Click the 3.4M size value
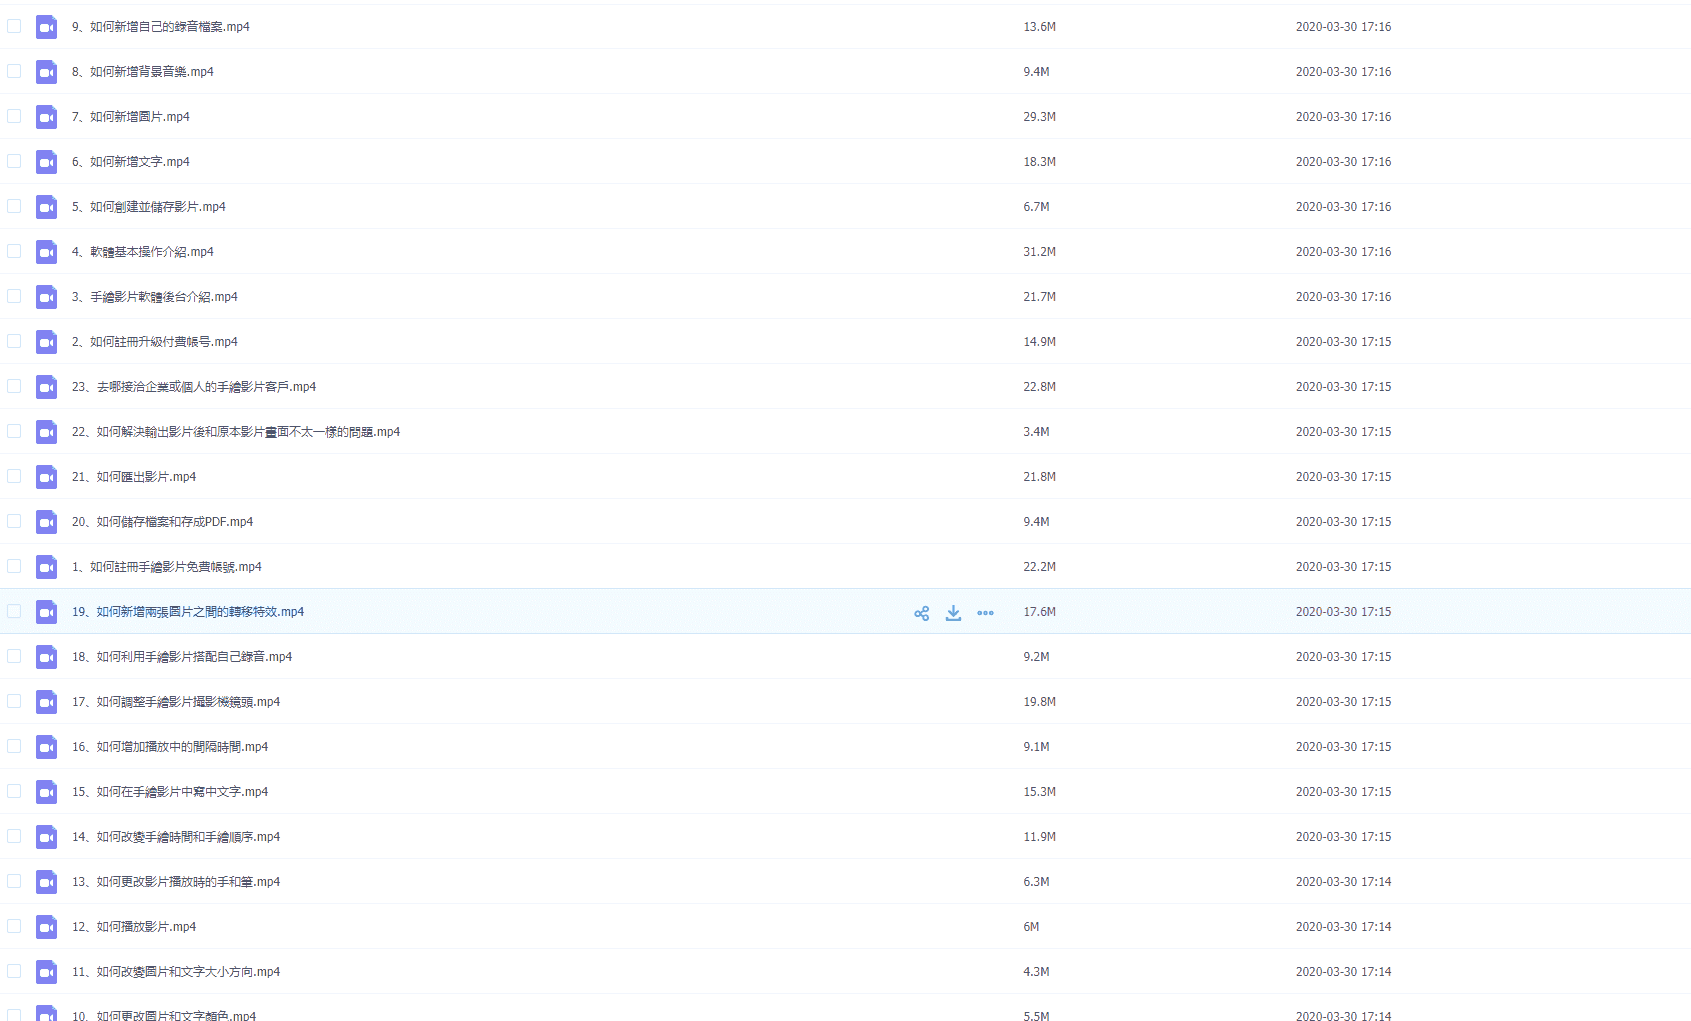1691x1021 pixels. [x=1036, y=432]
